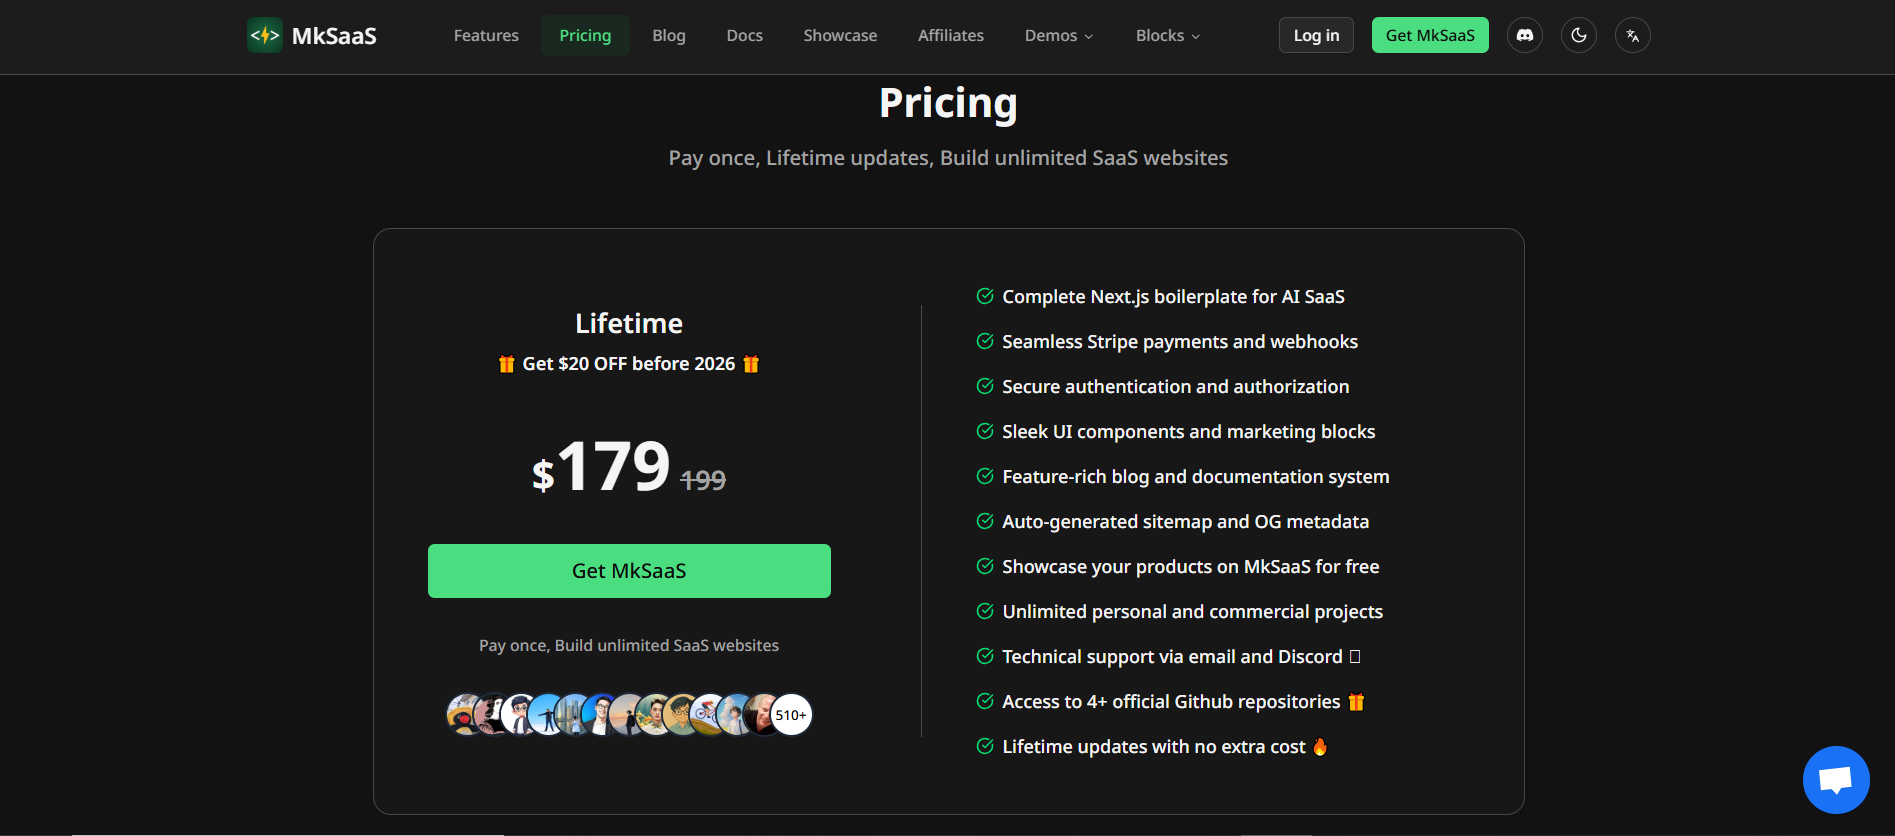
Task: Click the MkSaaS logo in the navbar
Action: 311,34
